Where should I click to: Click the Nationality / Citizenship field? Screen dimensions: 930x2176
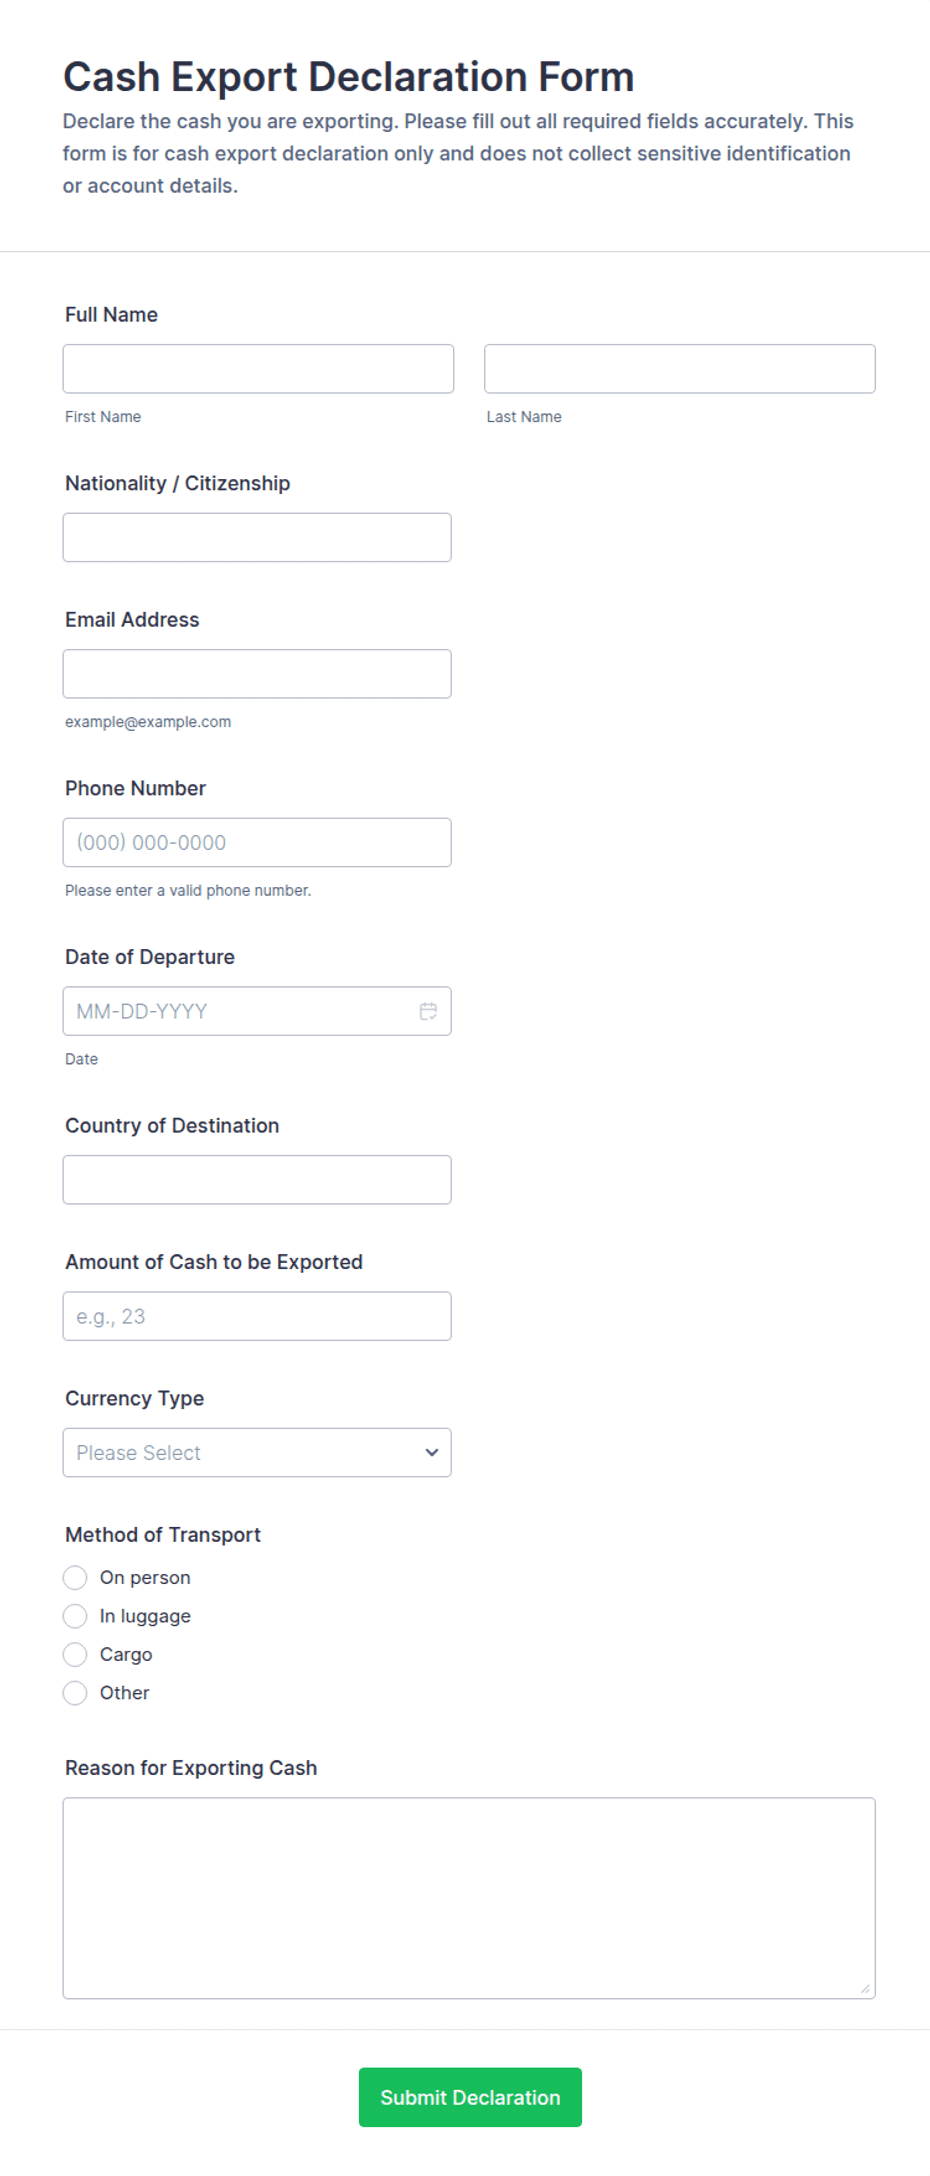(257, 537)
